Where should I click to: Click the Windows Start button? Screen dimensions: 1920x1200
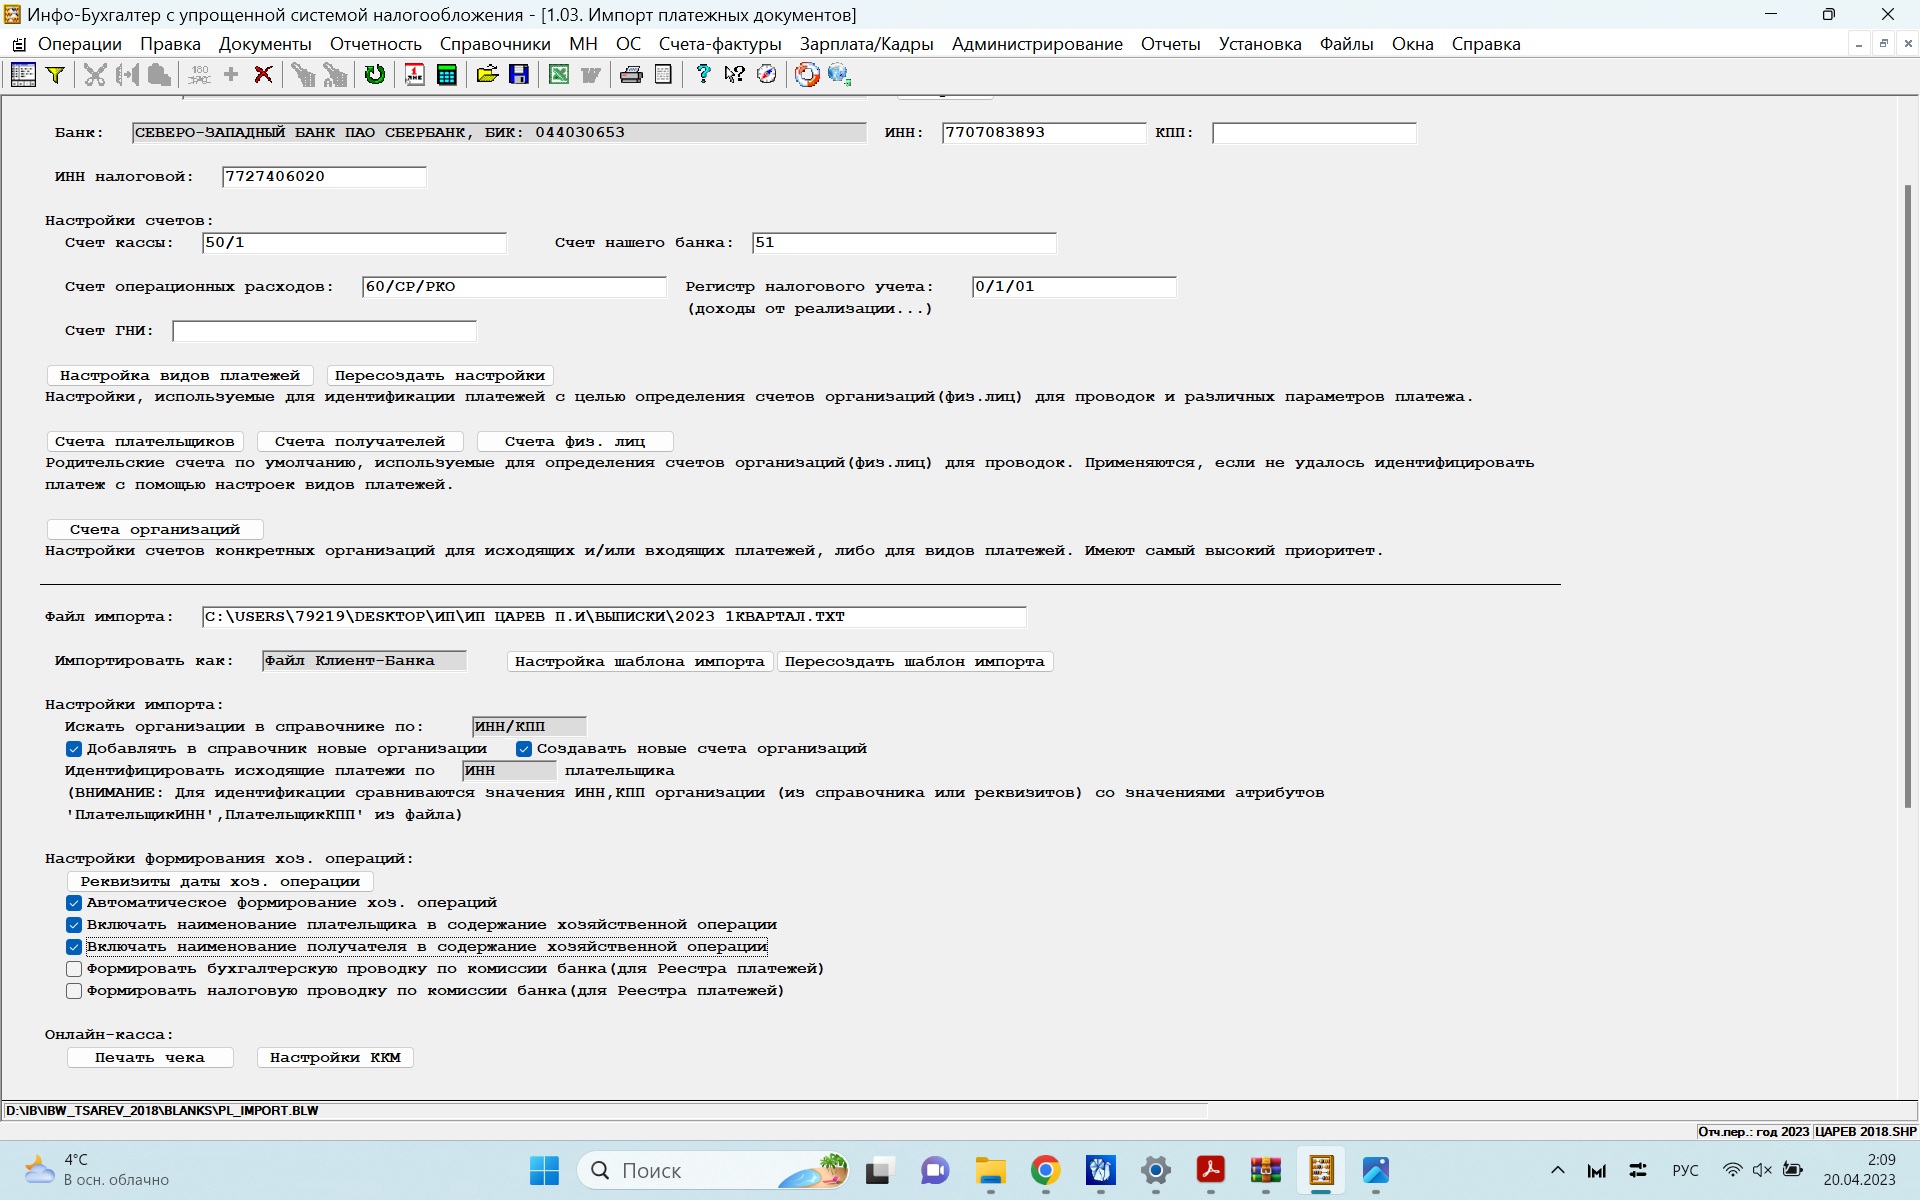point(545,1170)
